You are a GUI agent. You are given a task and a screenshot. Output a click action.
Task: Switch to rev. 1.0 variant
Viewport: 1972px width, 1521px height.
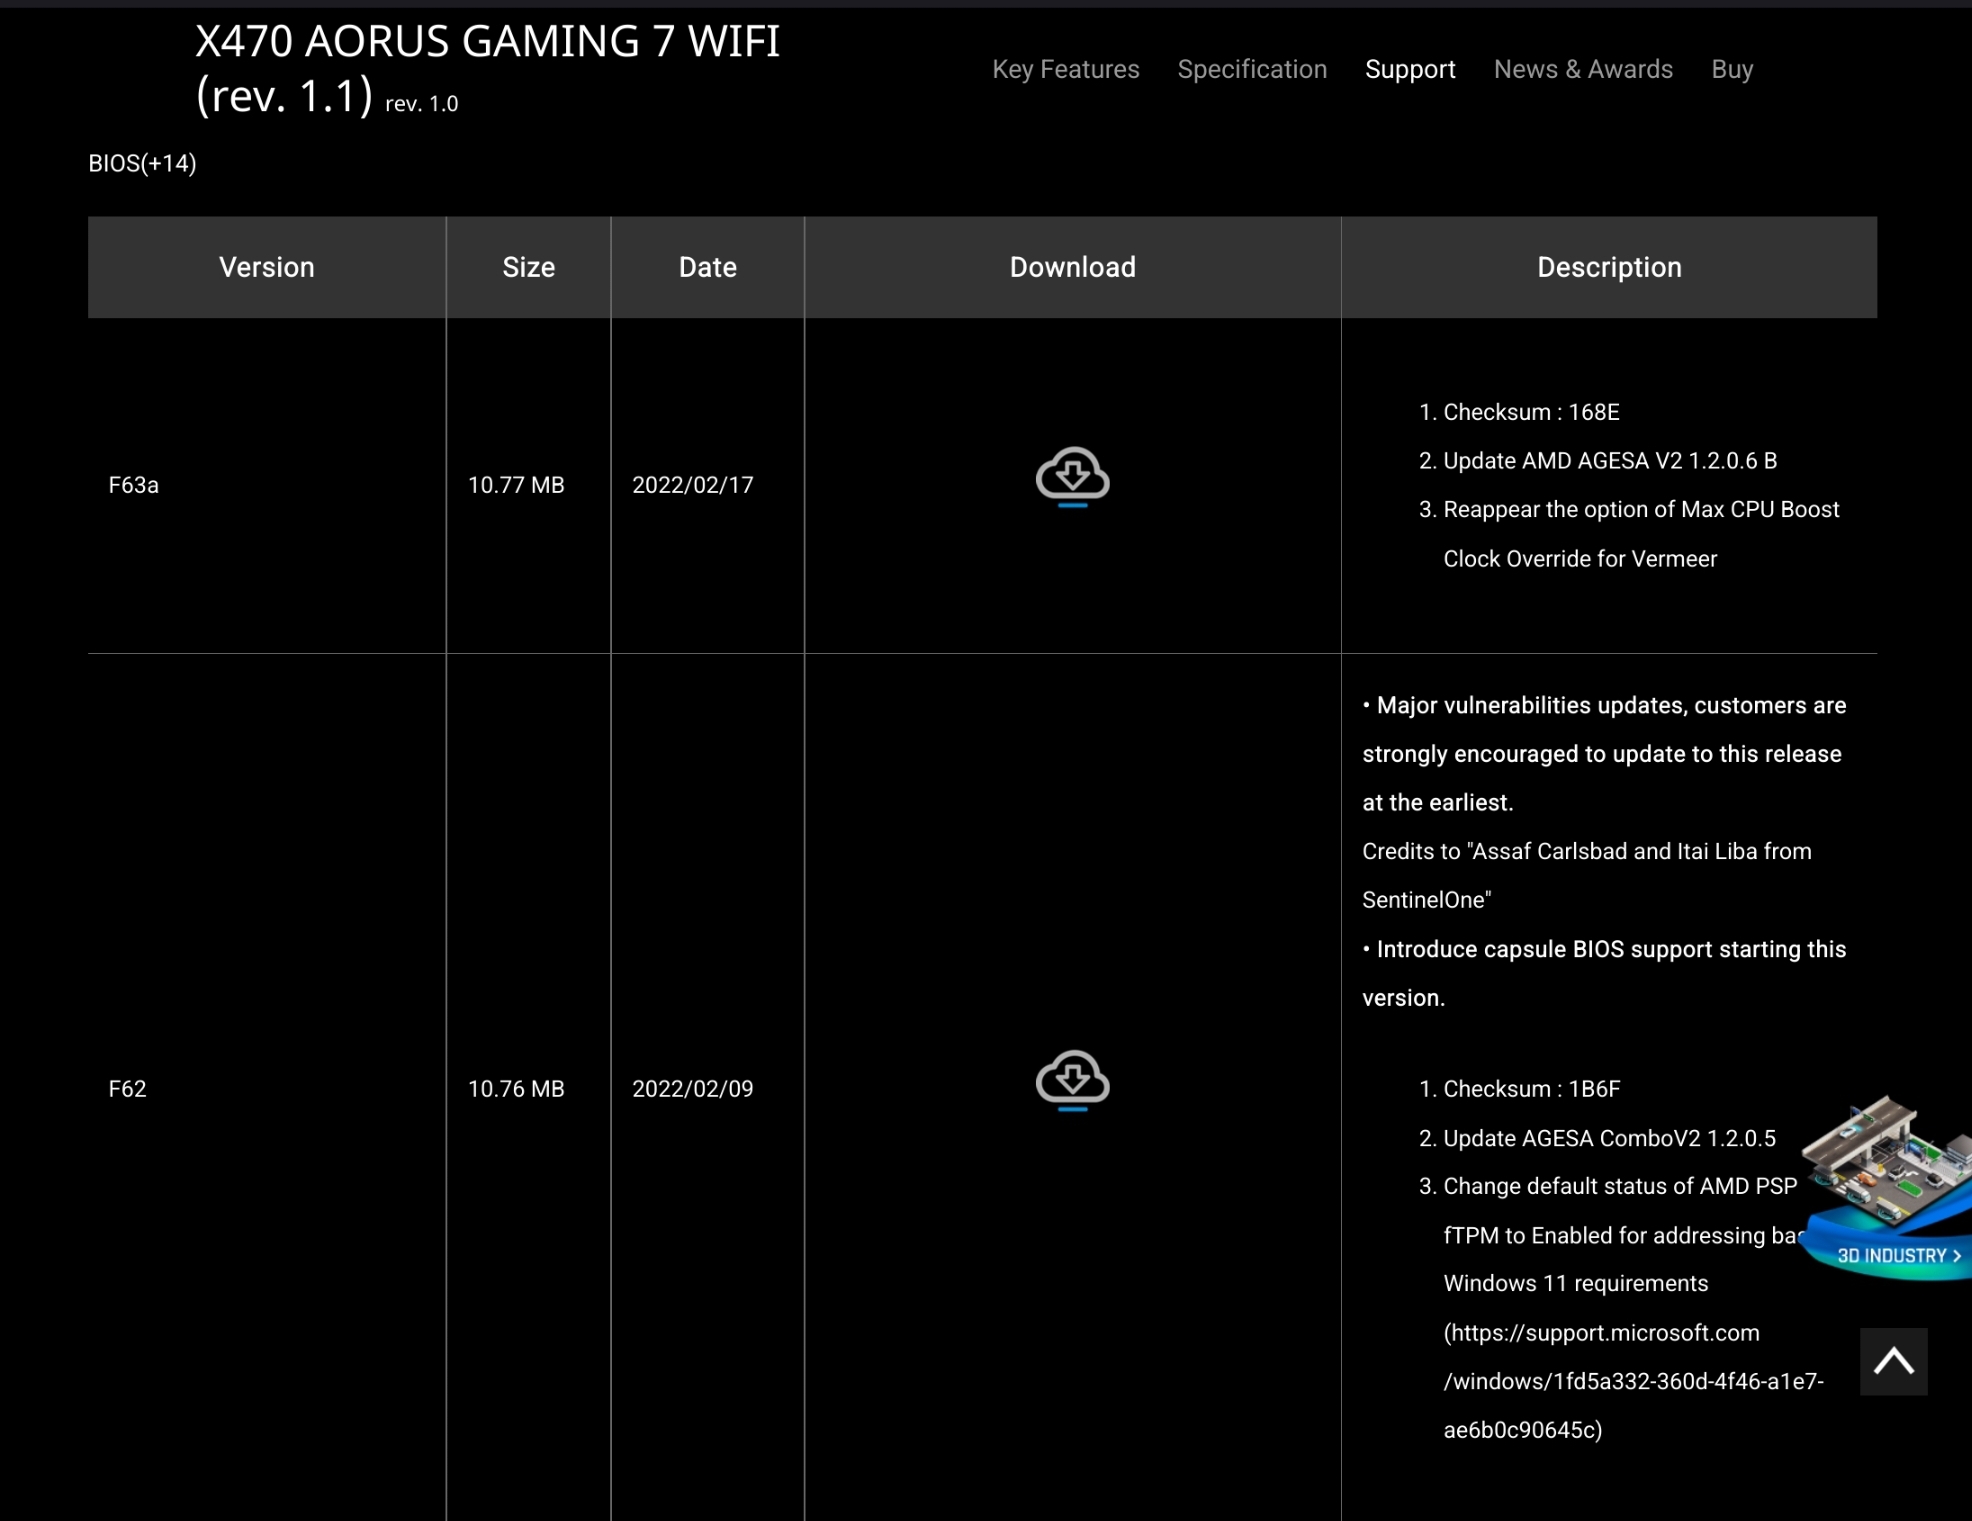click(421, 104)
